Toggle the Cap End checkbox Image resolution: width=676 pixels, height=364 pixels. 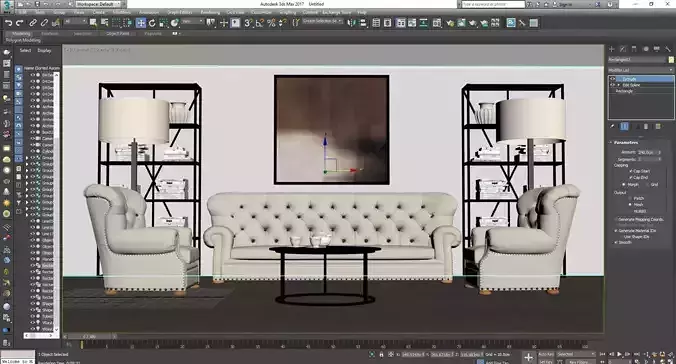pyautogui.click(x=631, y=177)
